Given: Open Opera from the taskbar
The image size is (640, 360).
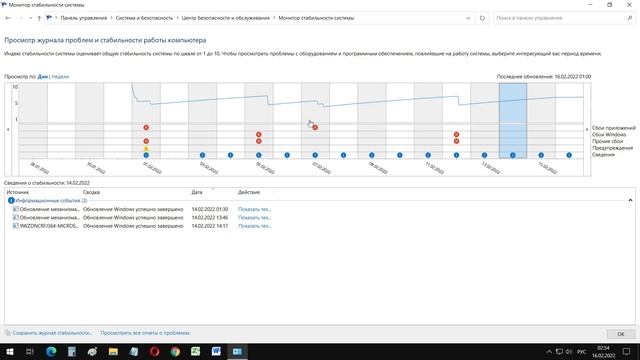Looking at the screenshot, I should tap(155, 351).
